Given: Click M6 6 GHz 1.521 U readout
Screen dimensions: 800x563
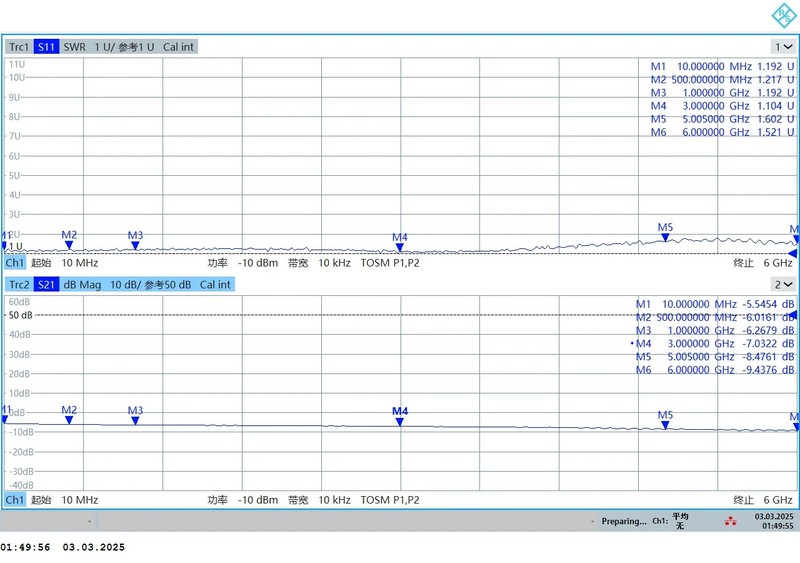Looking at the screenshot, I should point(722,132).
